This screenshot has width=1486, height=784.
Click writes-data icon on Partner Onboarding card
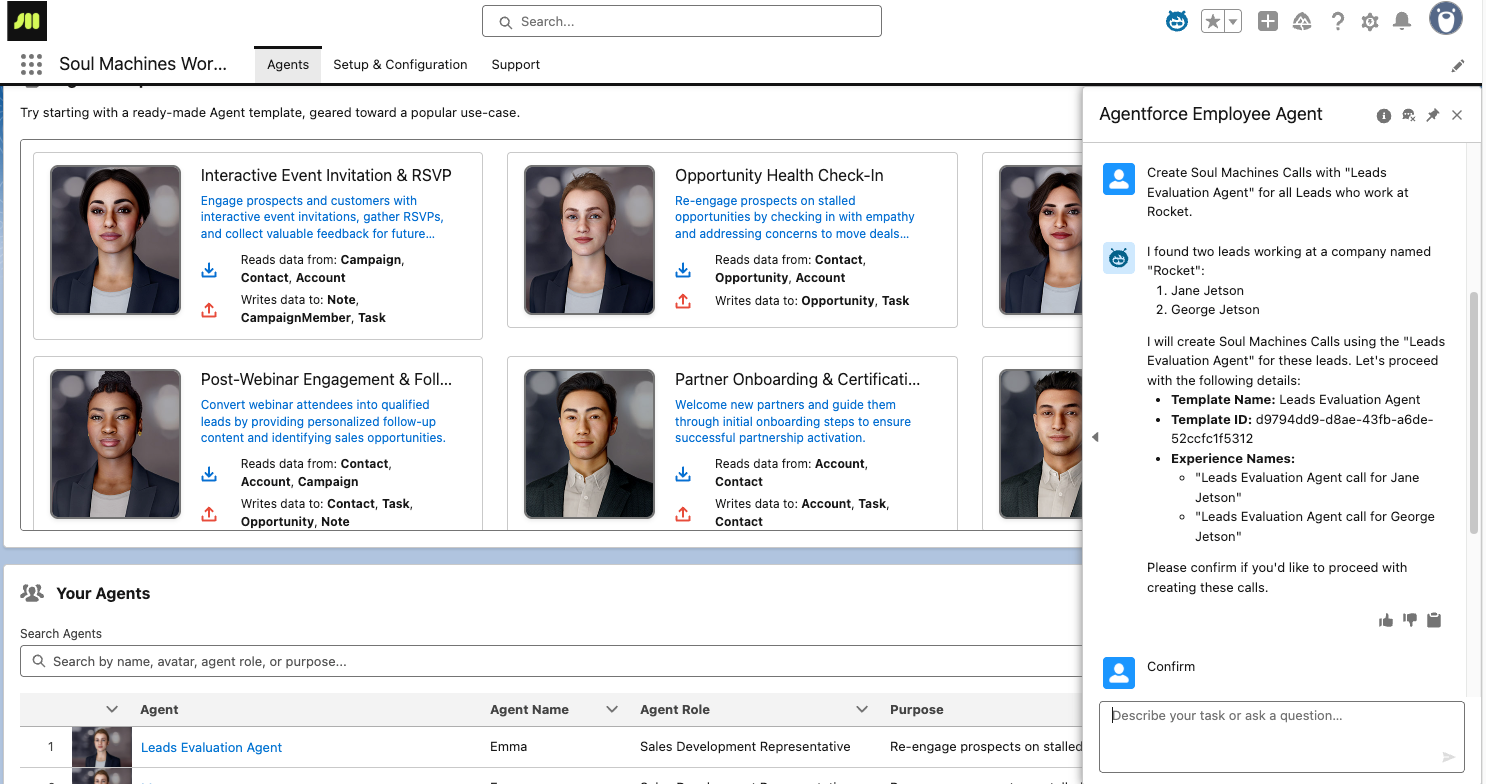coord(683,514)
